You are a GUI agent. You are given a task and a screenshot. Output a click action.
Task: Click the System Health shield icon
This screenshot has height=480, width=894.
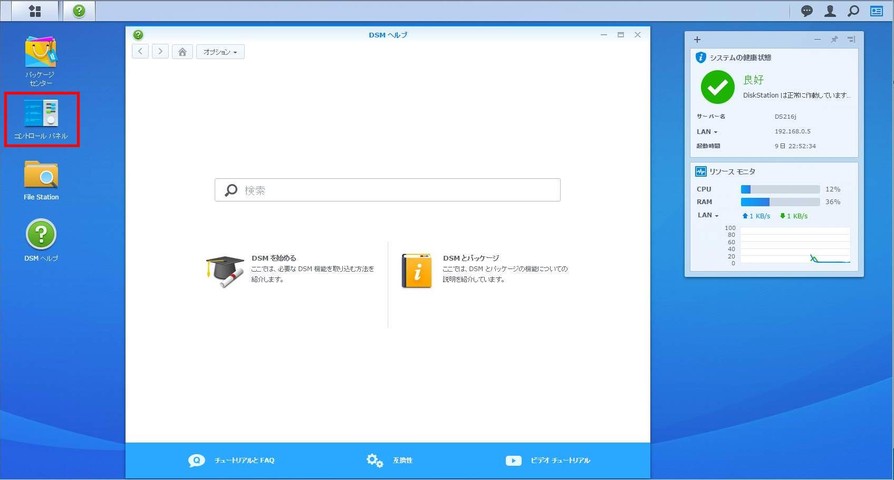pyautogui.click(x=701, y=58)
